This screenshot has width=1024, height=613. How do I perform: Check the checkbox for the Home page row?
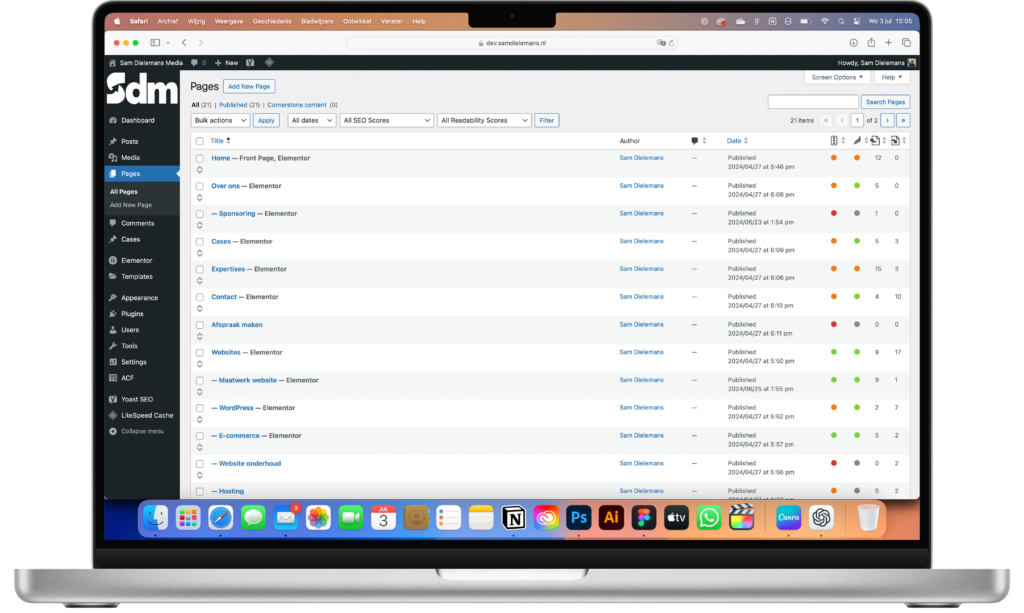click(199, 157)
